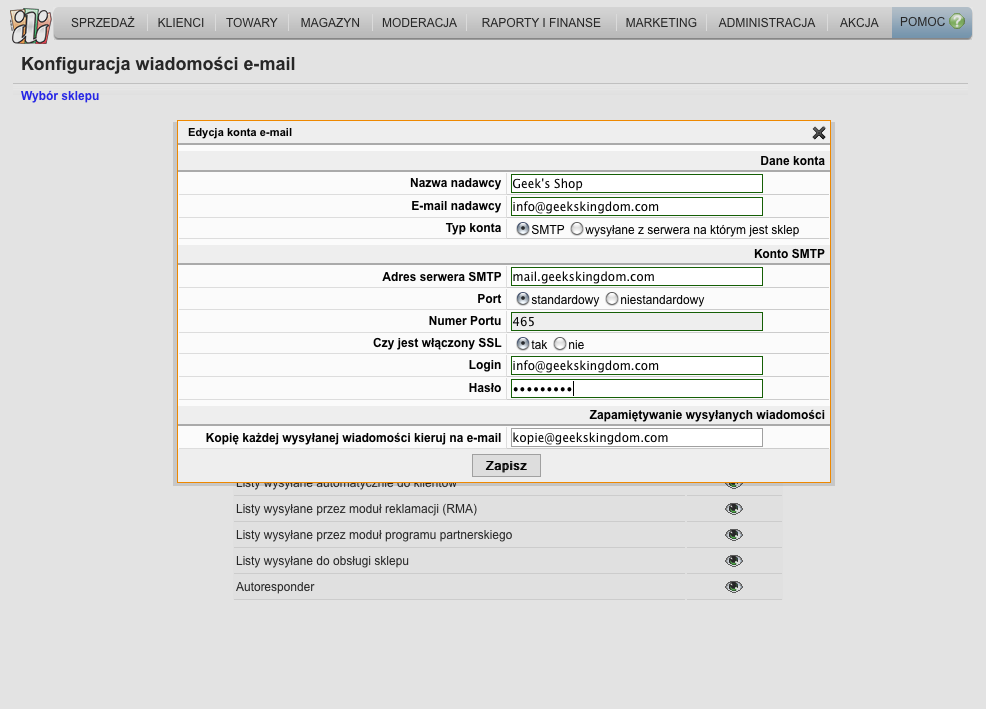Click the shop logo icon in header
Viewport: 986px width, 709px height.
[30, 25]
